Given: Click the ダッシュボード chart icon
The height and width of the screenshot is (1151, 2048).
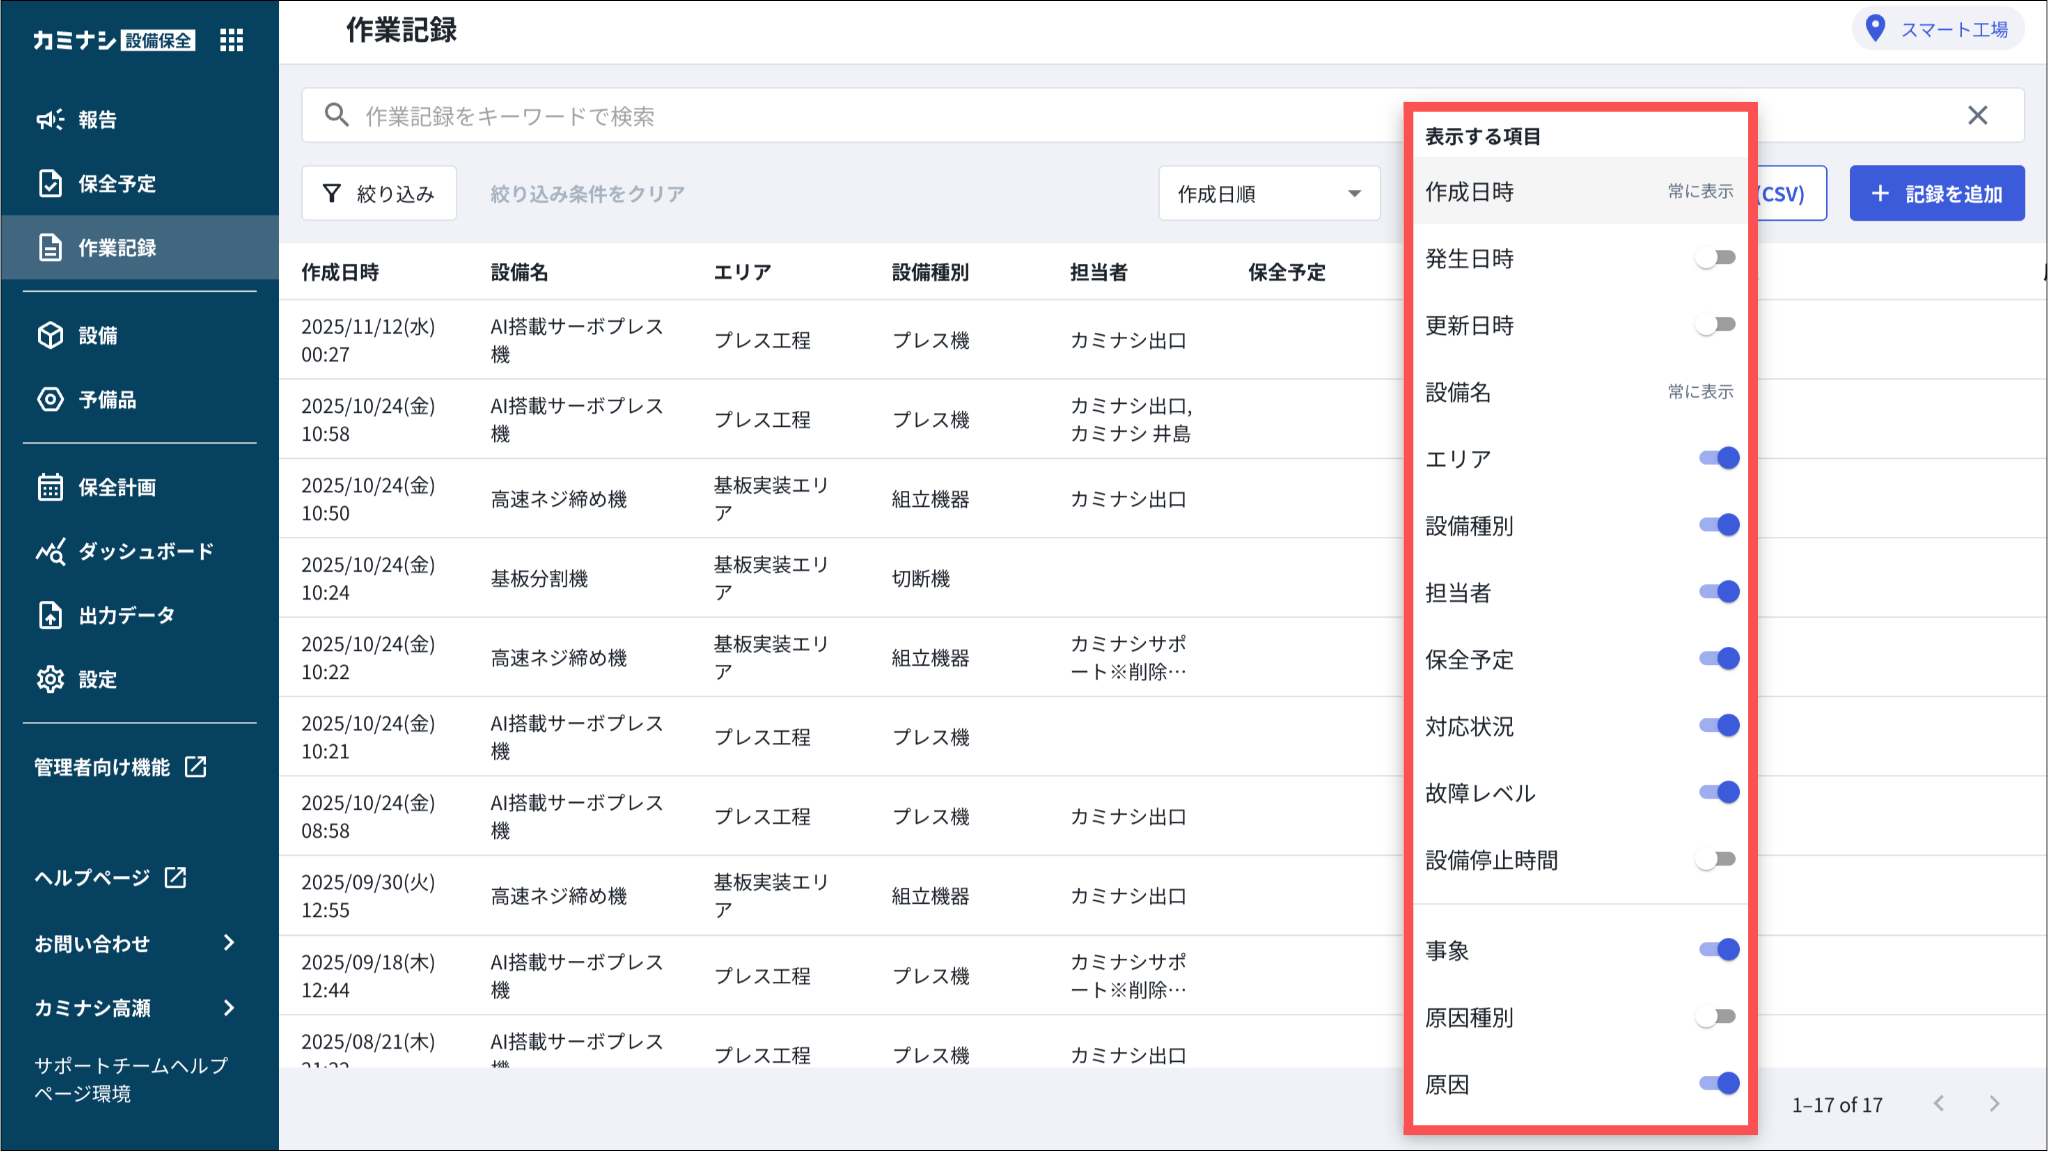Looking at the screenshot, I should pyautogui.click(x=50, y=551).
